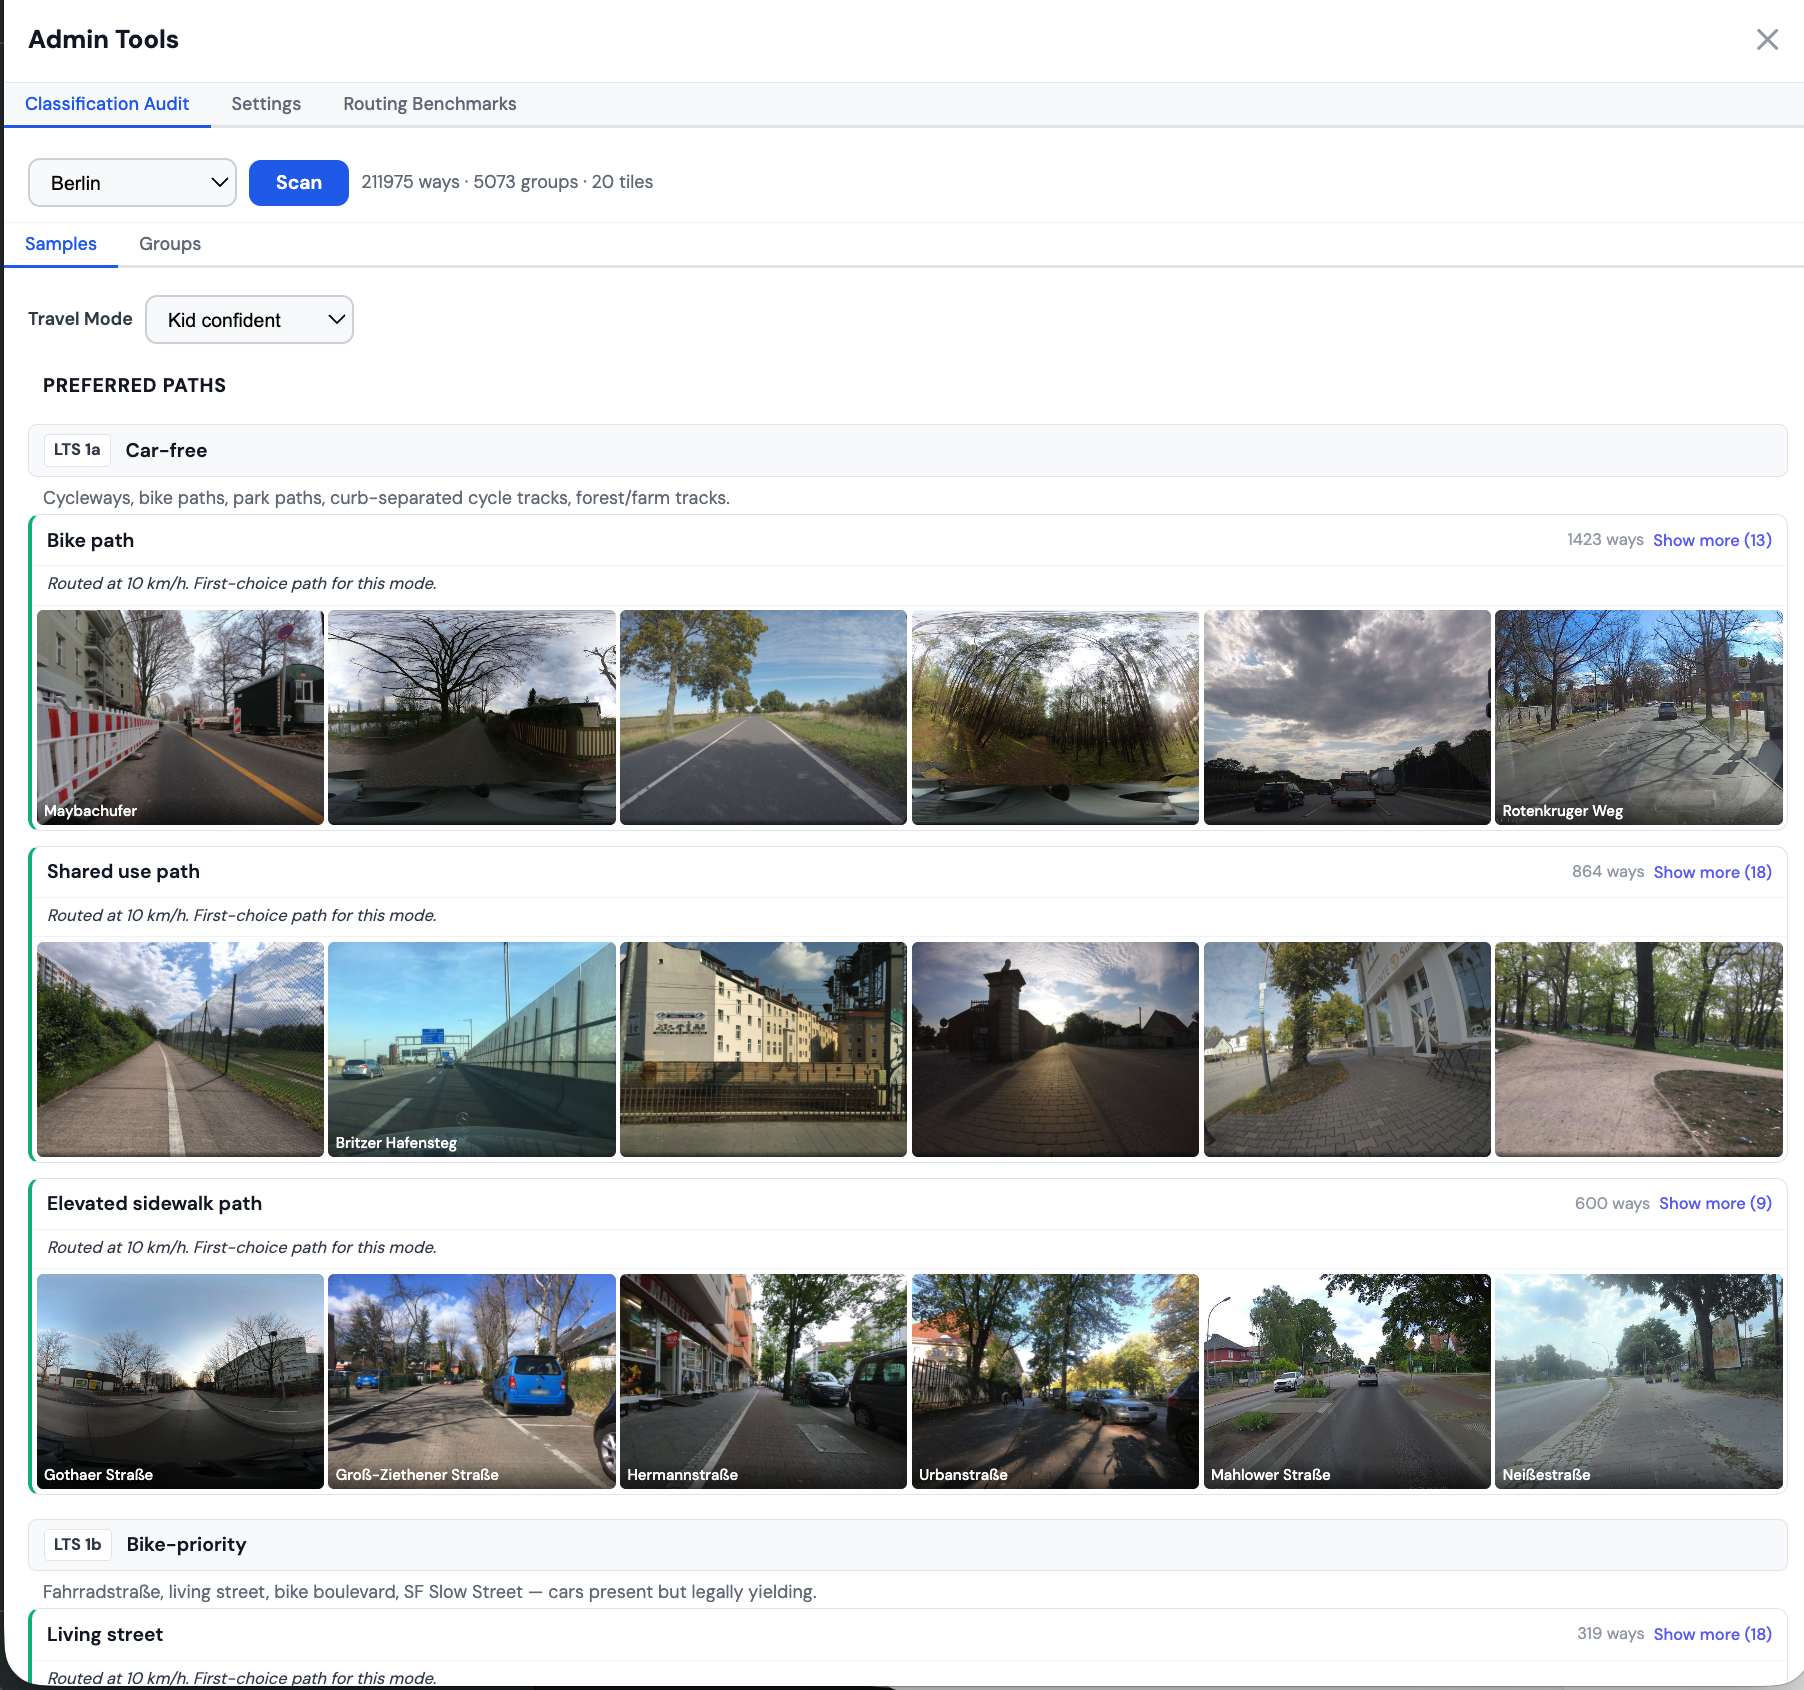
Task: Open the Groups sub-tab
Action: click(x=170, y=244)
